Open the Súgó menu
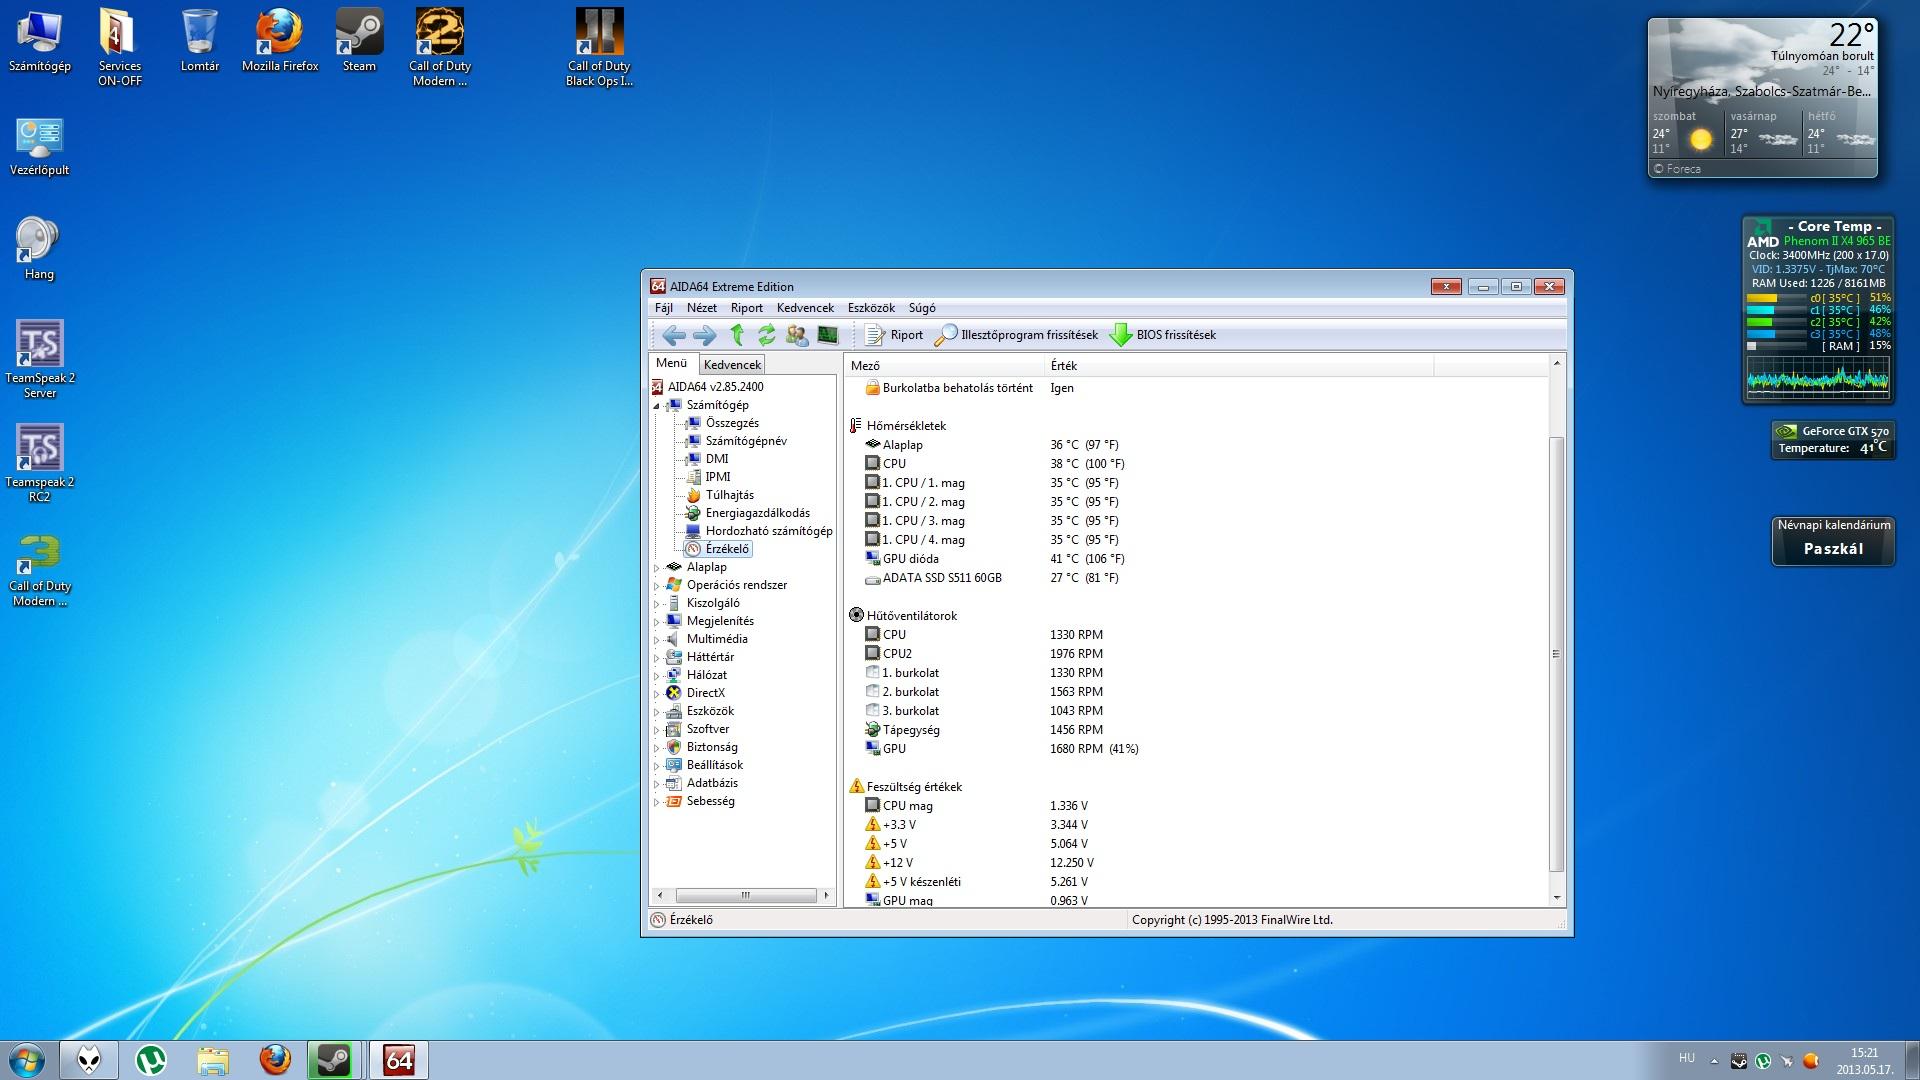Image resolution: width=1920 pixels, height=1080 pixels. [x=922, y=308]
